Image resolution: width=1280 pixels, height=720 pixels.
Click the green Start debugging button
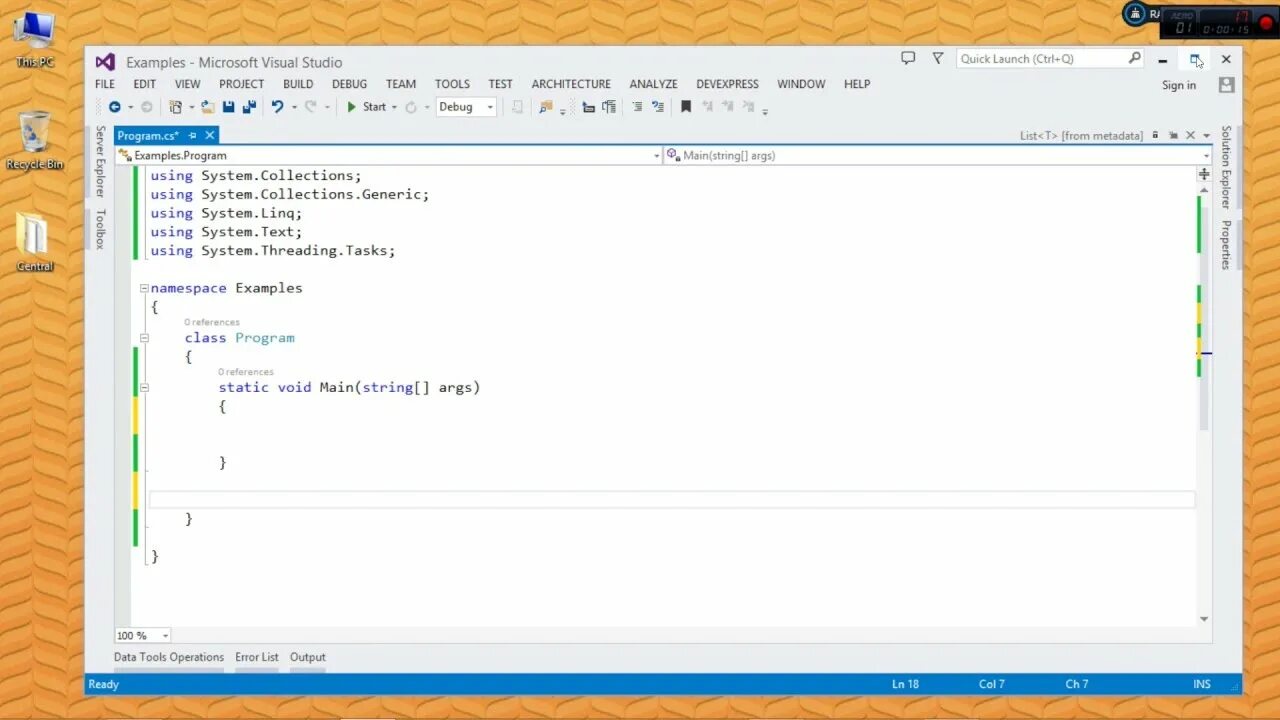click(366, 107)
